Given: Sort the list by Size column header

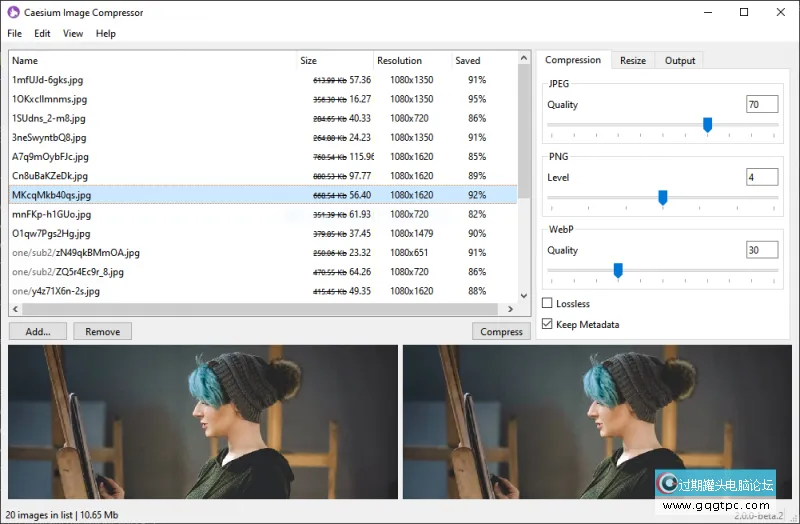Looking at the screenshot, I should point(334,60).
